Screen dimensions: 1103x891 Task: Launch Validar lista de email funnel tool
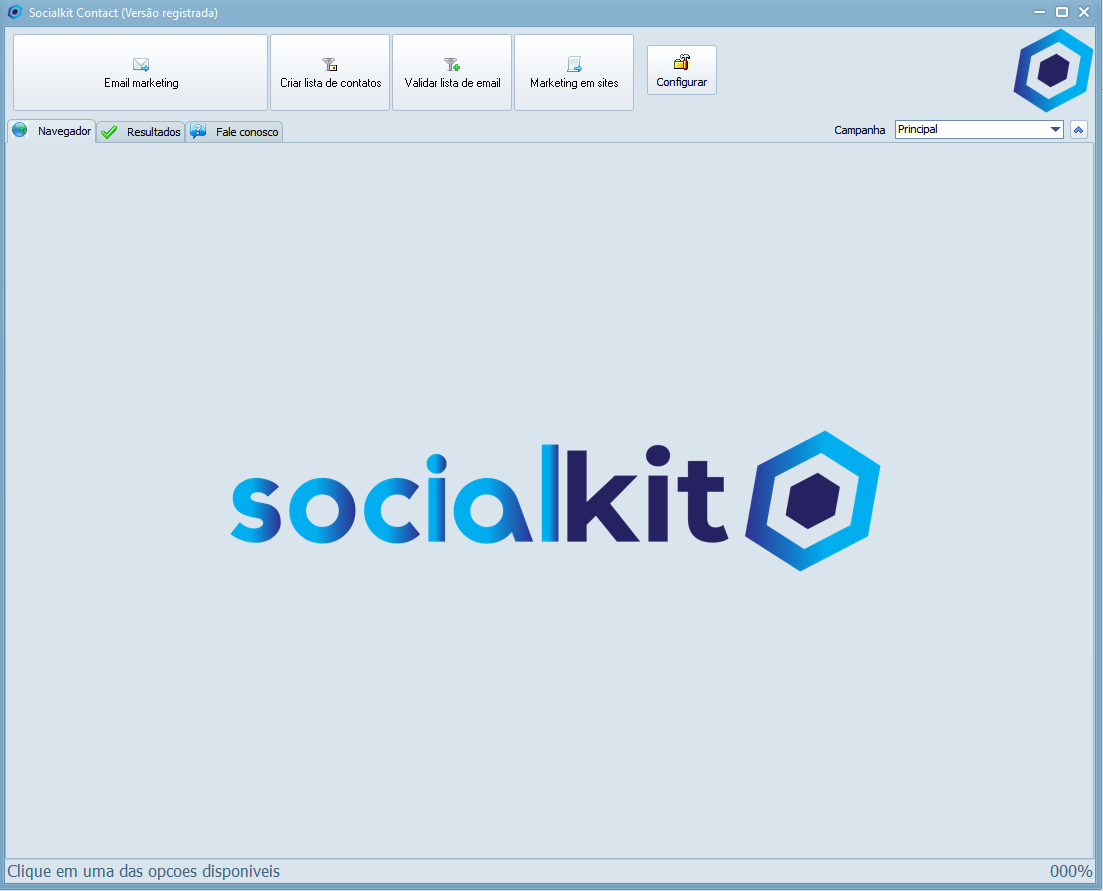pyautogui.click(x=452, y=73)
